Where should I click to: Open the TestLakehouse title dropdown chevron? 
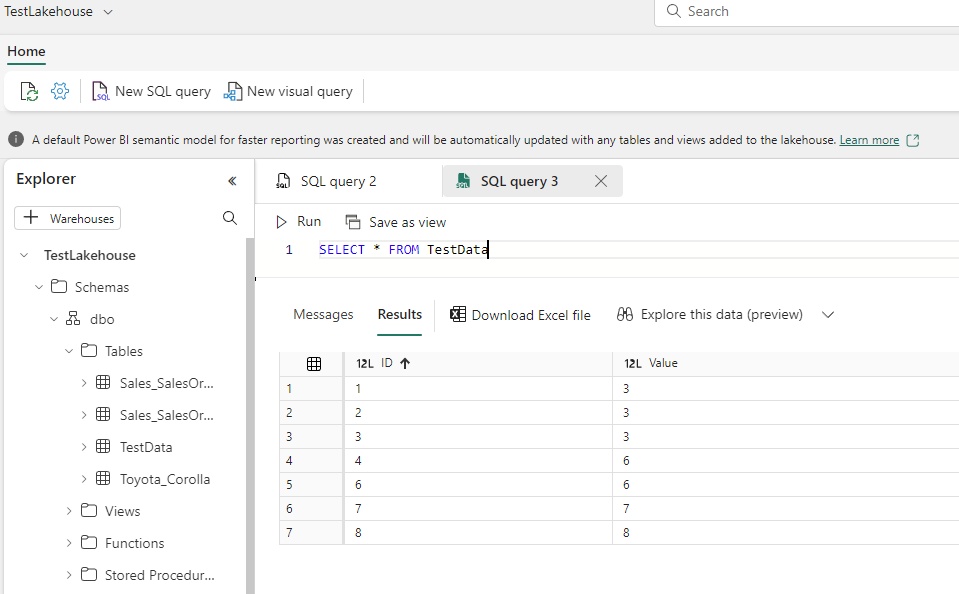pyautogui.click(x=108, y=12)
